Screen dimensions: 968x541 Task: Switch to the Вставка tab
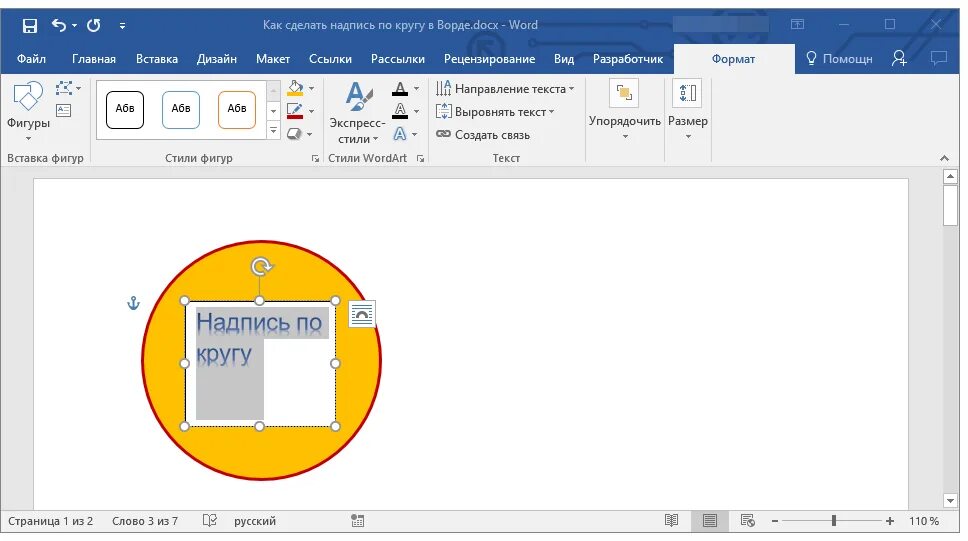click(x=157, y=59)
